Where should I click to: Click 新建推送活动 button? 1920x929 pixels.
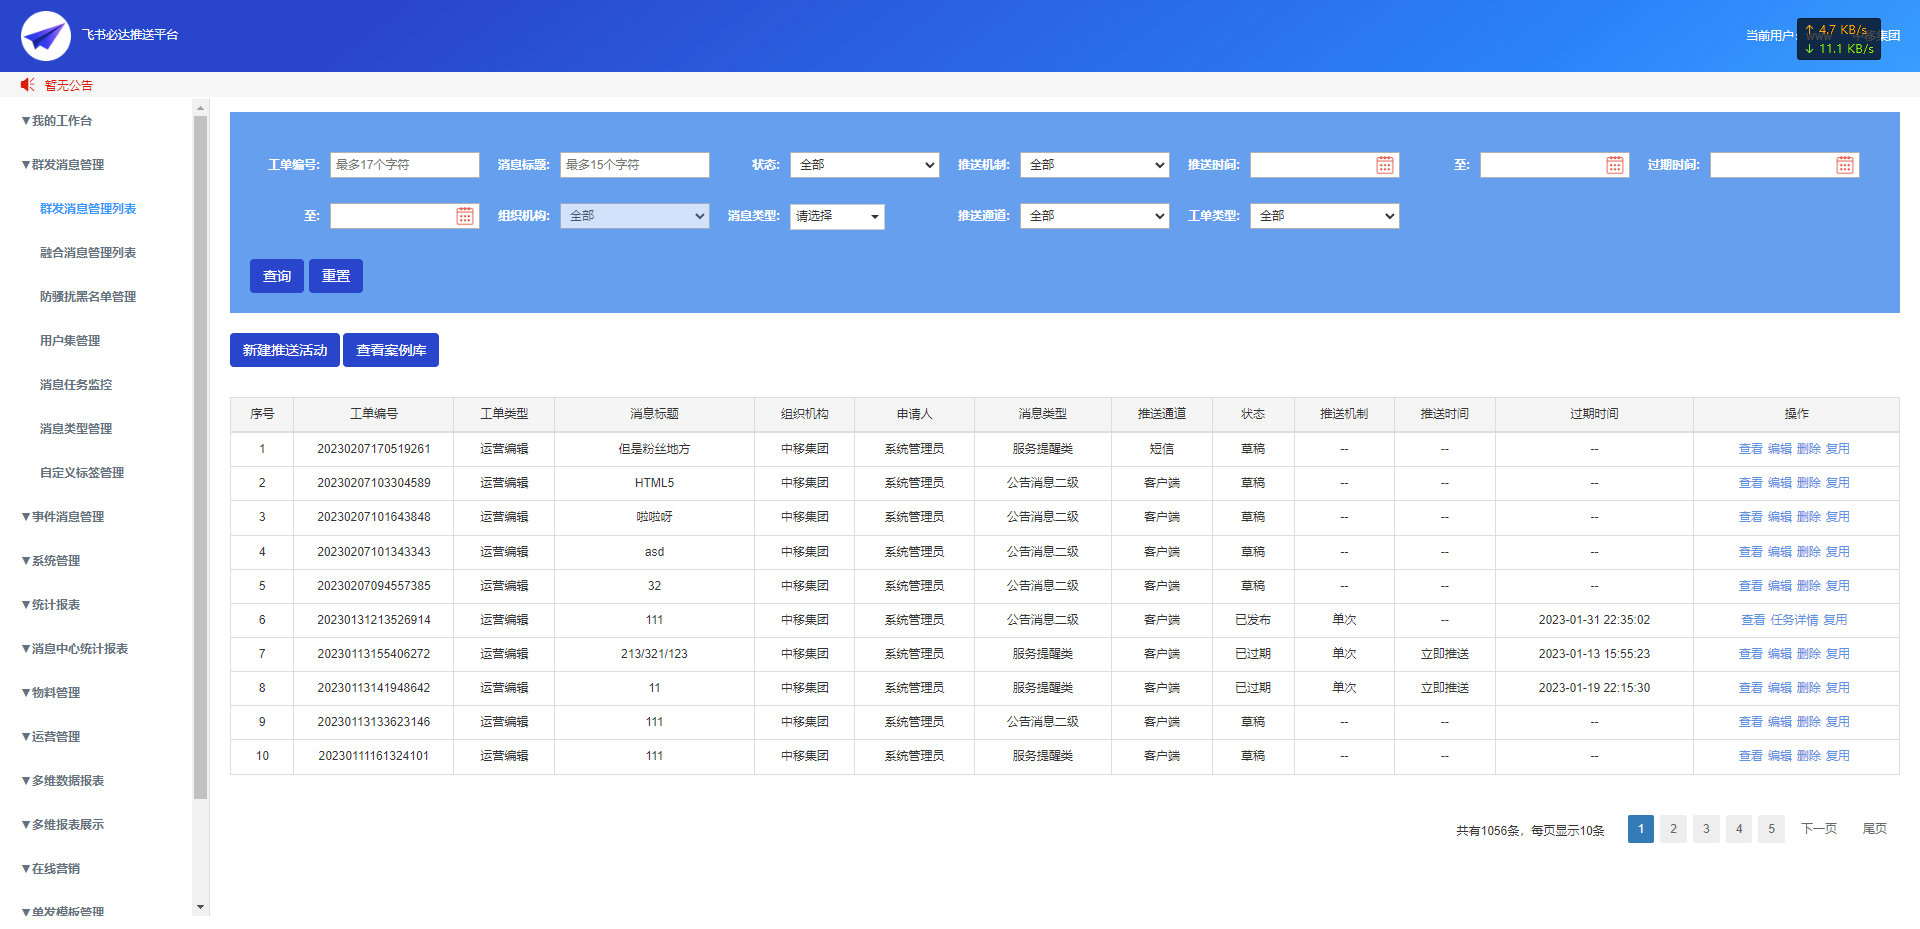(285, 350)
